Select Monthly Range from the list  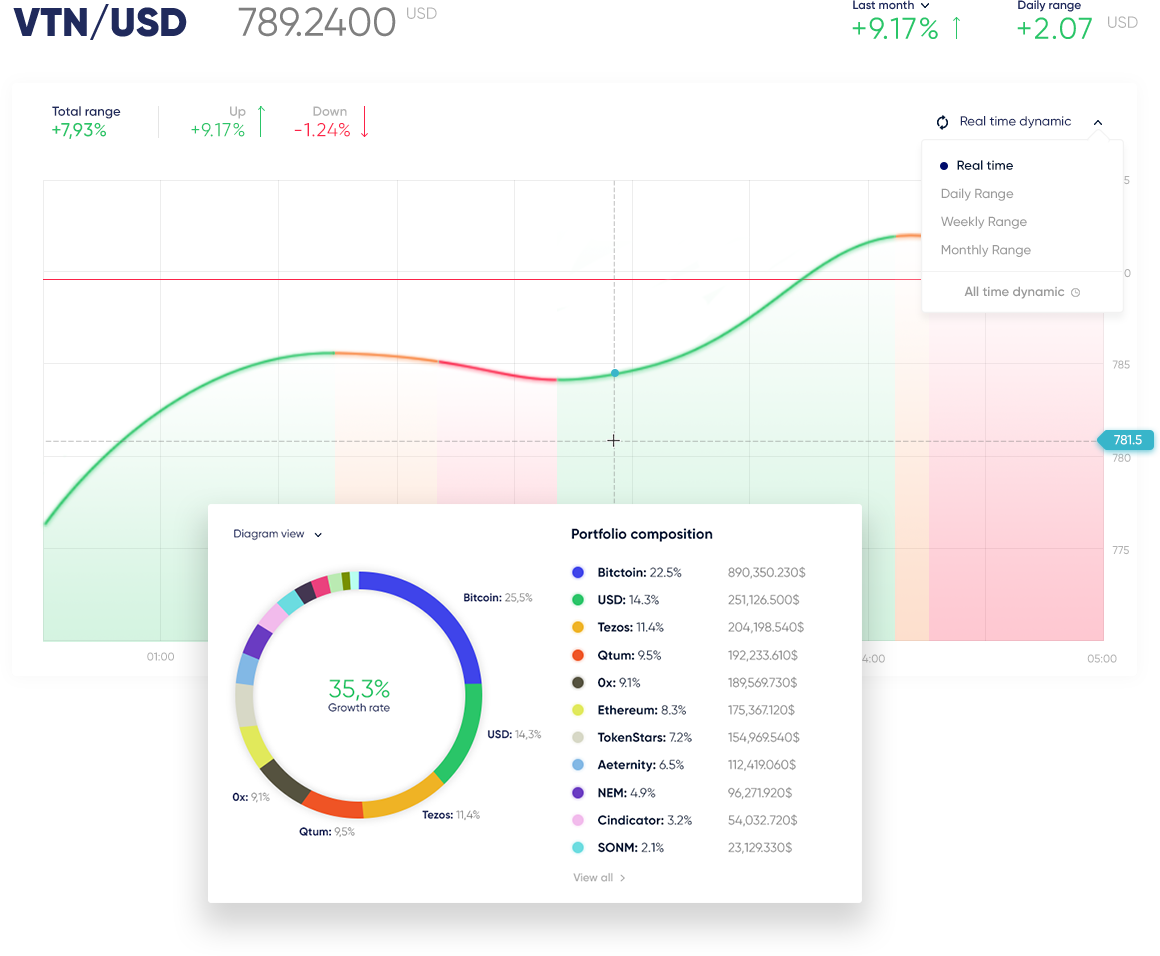click(985, 250)
